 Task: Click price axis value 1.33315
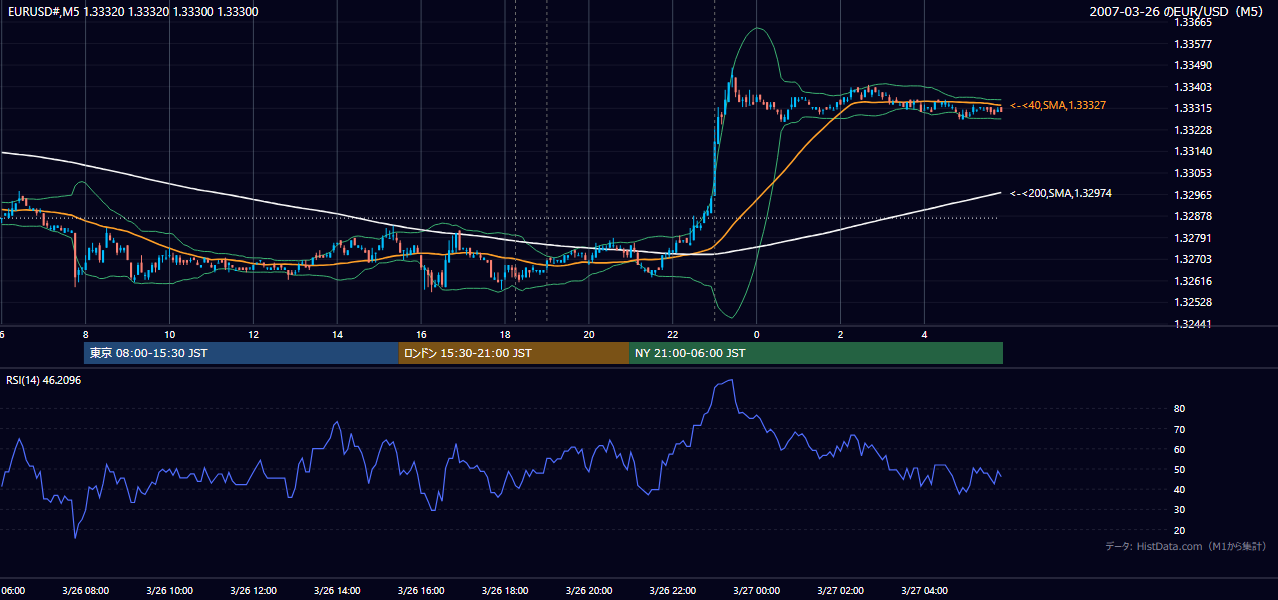click(x=1193, y=108)
